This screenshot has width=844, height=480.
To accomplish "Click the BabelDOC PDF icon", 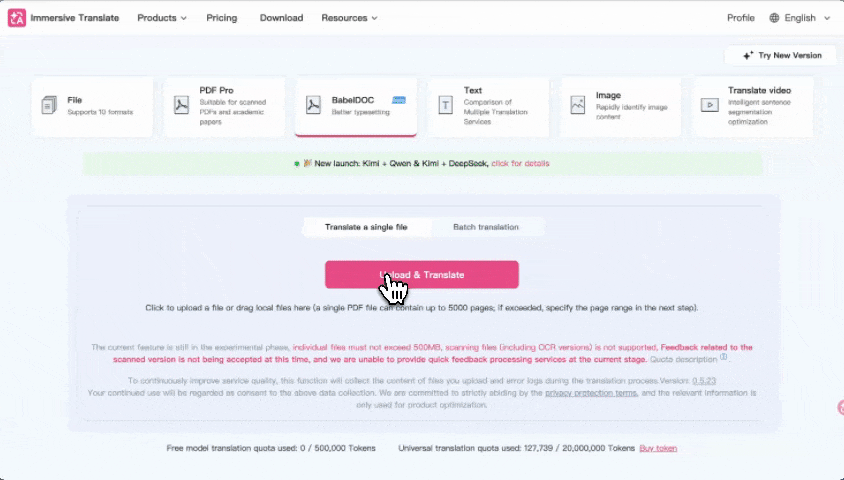I will click(x=313, y=105).
